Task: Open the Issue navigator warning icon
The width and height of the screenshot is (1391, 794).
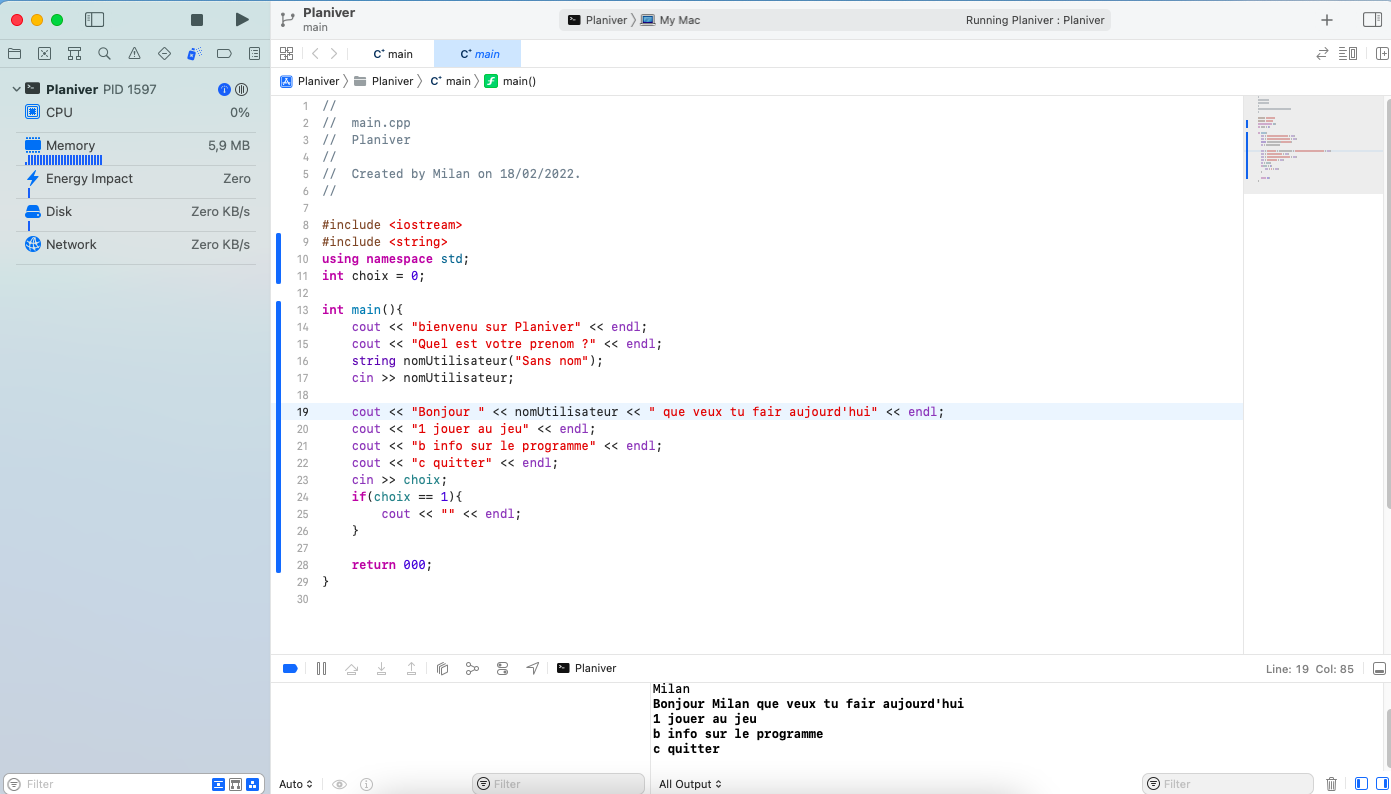Action: tap(134, 54)
